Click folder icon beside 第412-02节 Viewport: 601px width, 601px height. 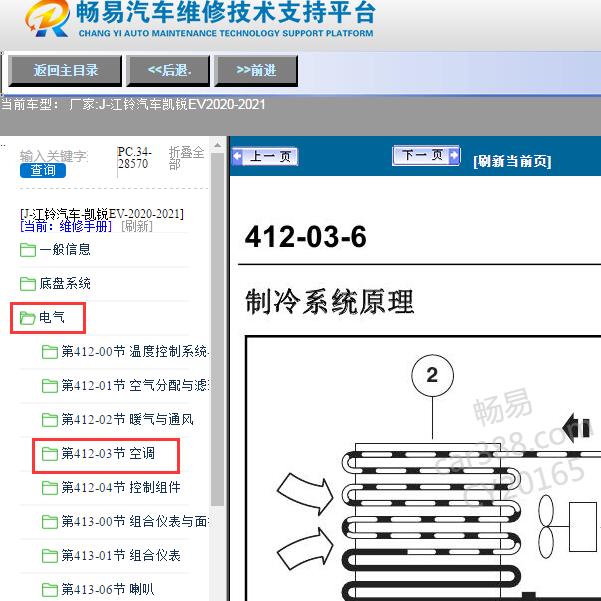49,420
